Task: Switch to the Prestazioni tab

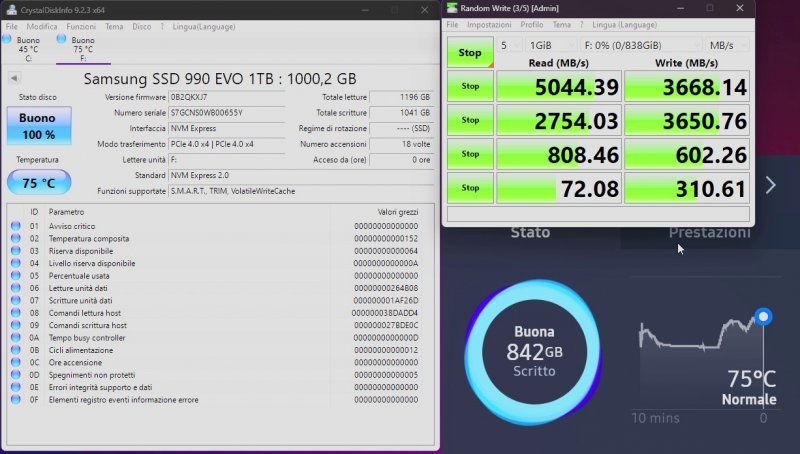Action: [710, 232]
